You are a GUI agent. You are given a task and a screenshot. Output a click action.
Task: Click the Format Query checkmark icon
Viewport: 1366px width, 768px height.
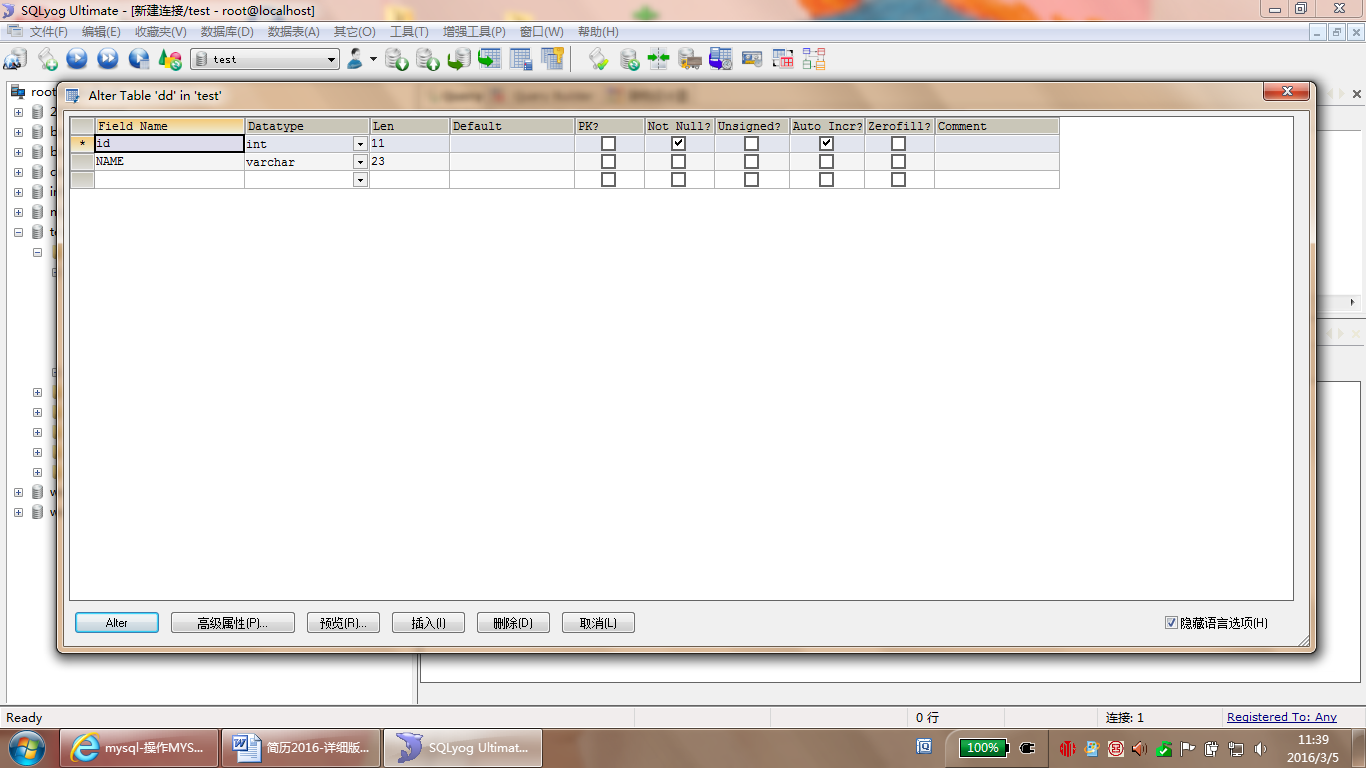click(598, 59)
